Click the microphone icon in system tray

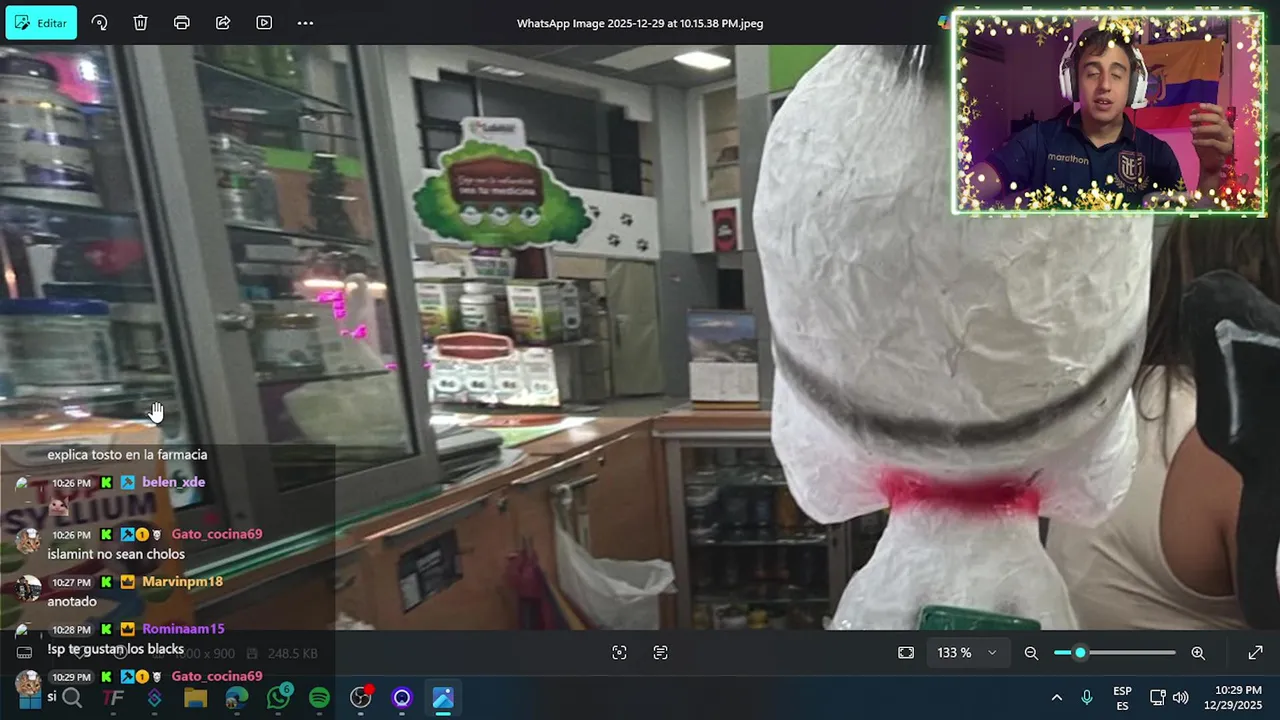[1087, 698]
